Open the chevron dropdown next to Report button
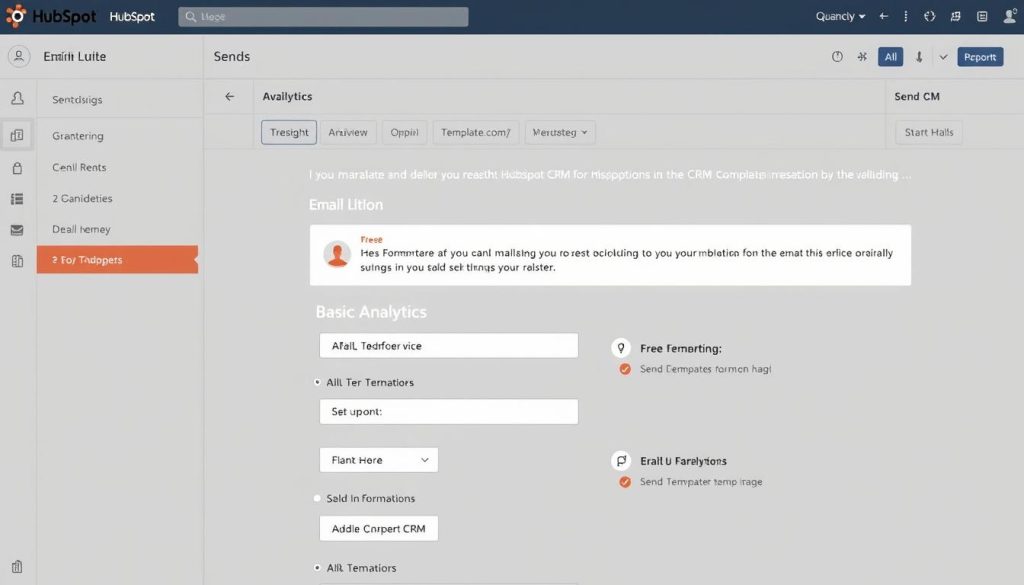 (943, 57)
